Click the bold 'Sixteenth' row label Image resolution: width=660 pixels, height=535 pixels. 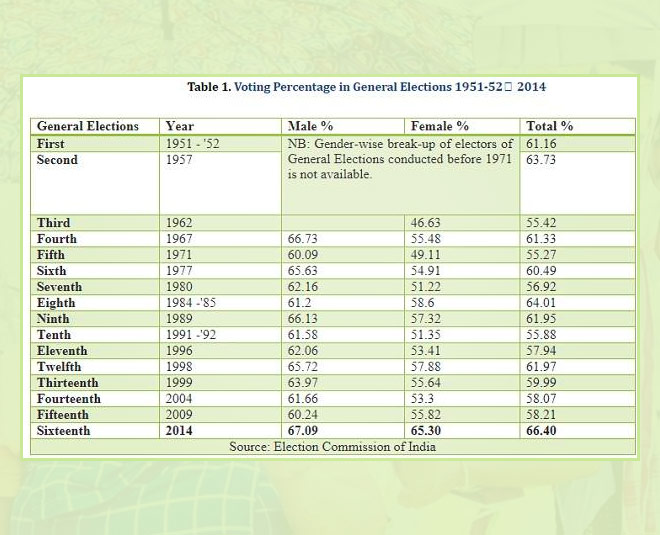[63, 431]
